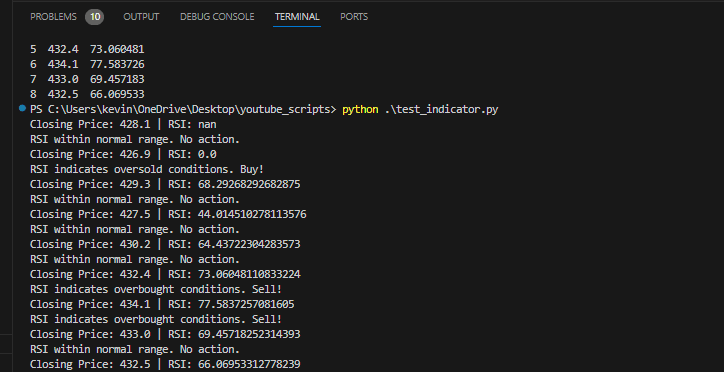724x372 pixels.
Task: Open the PROBLEMS panel tab
Action: tap(53, 17)
